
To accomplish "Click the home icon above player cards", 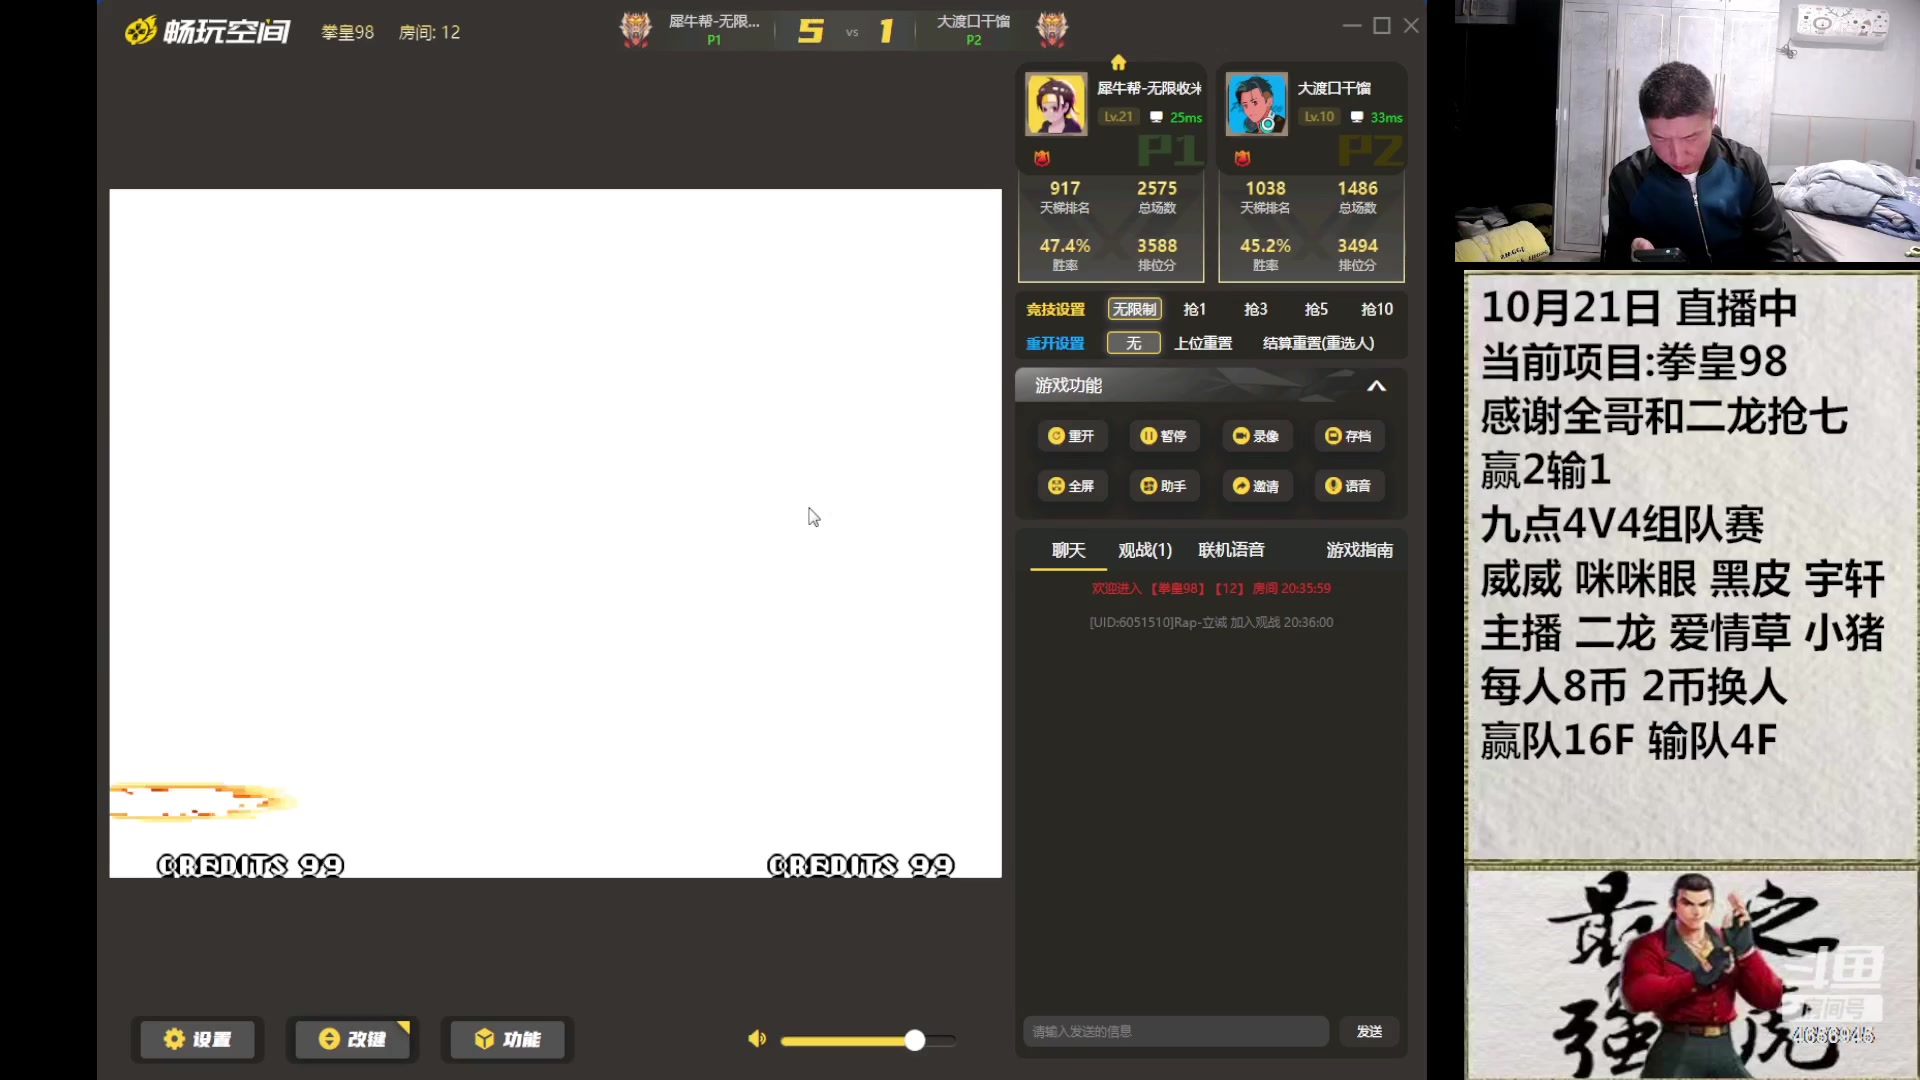I will [x=1118, y=62].
